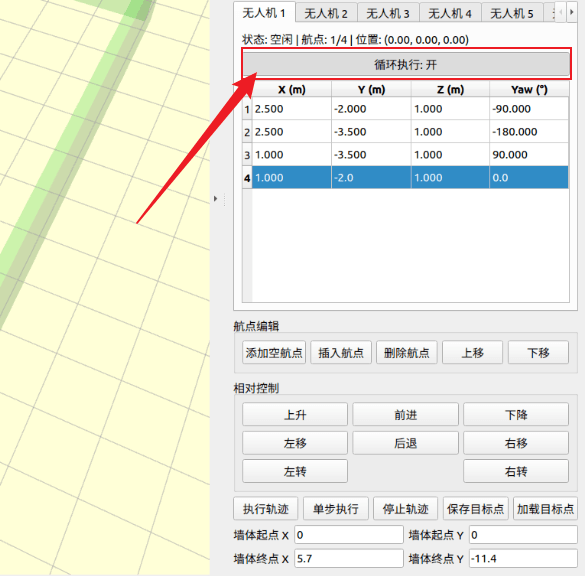585x576 pixels.
Task: Click the X (m) column header
Action: (x=292, y=90)
